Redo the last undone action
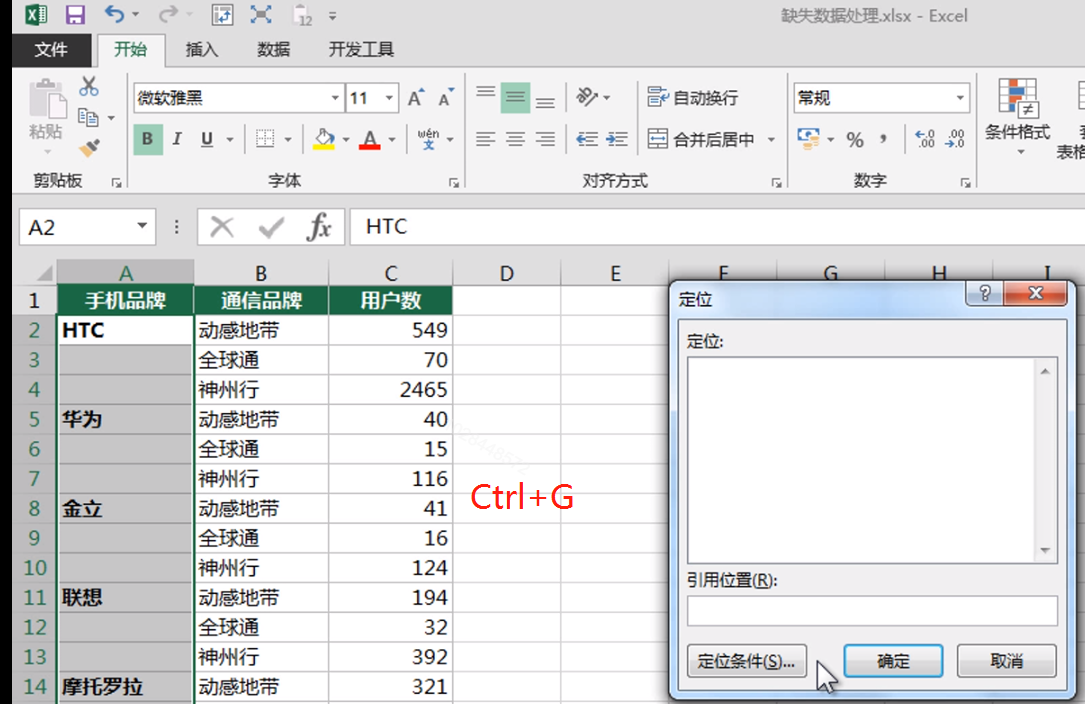Viewport: 1085px width, 704px height. [x=167, y=14]
